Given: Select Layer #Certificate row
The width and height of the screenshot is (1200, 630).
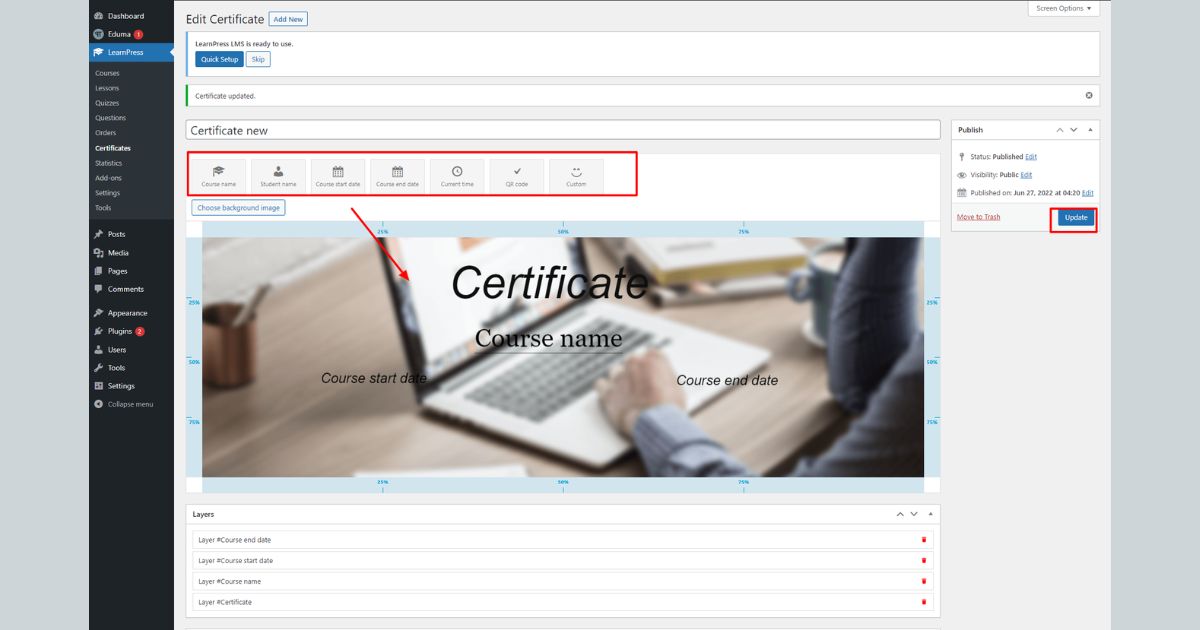Looking at the screenshot, I should [x=563, y=602].
